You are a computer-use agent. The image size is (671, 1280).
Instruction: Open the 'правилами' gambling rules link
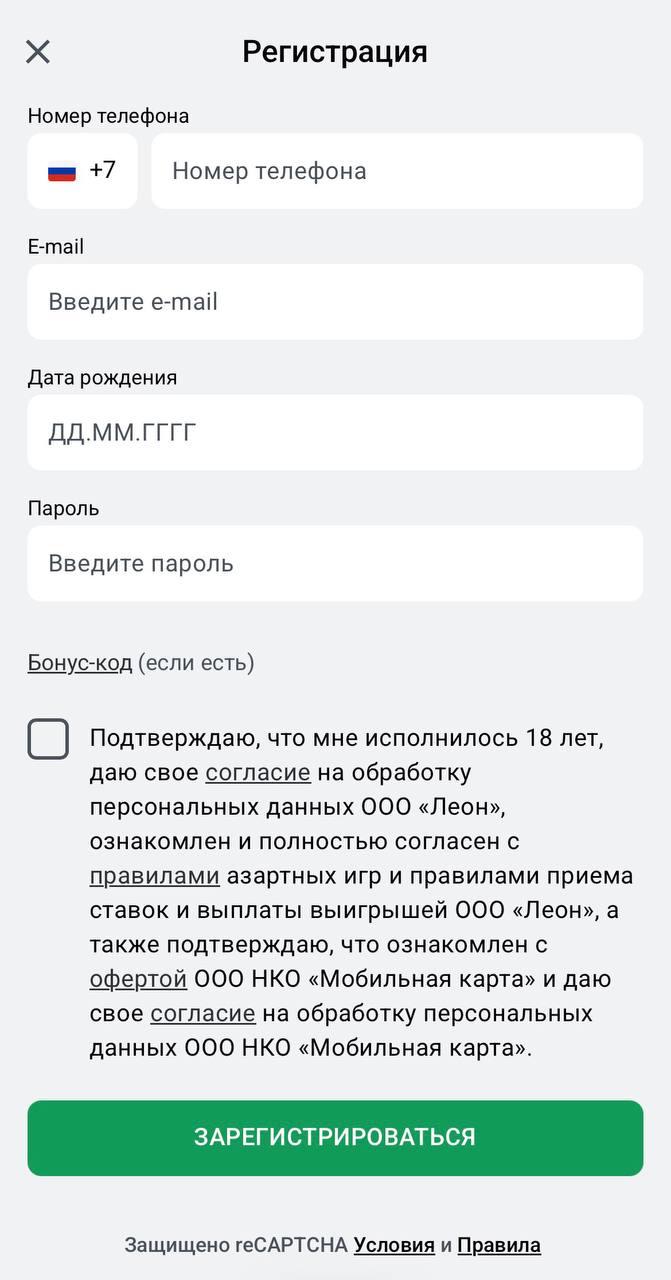pyautogui.click(x=154, y=876)
